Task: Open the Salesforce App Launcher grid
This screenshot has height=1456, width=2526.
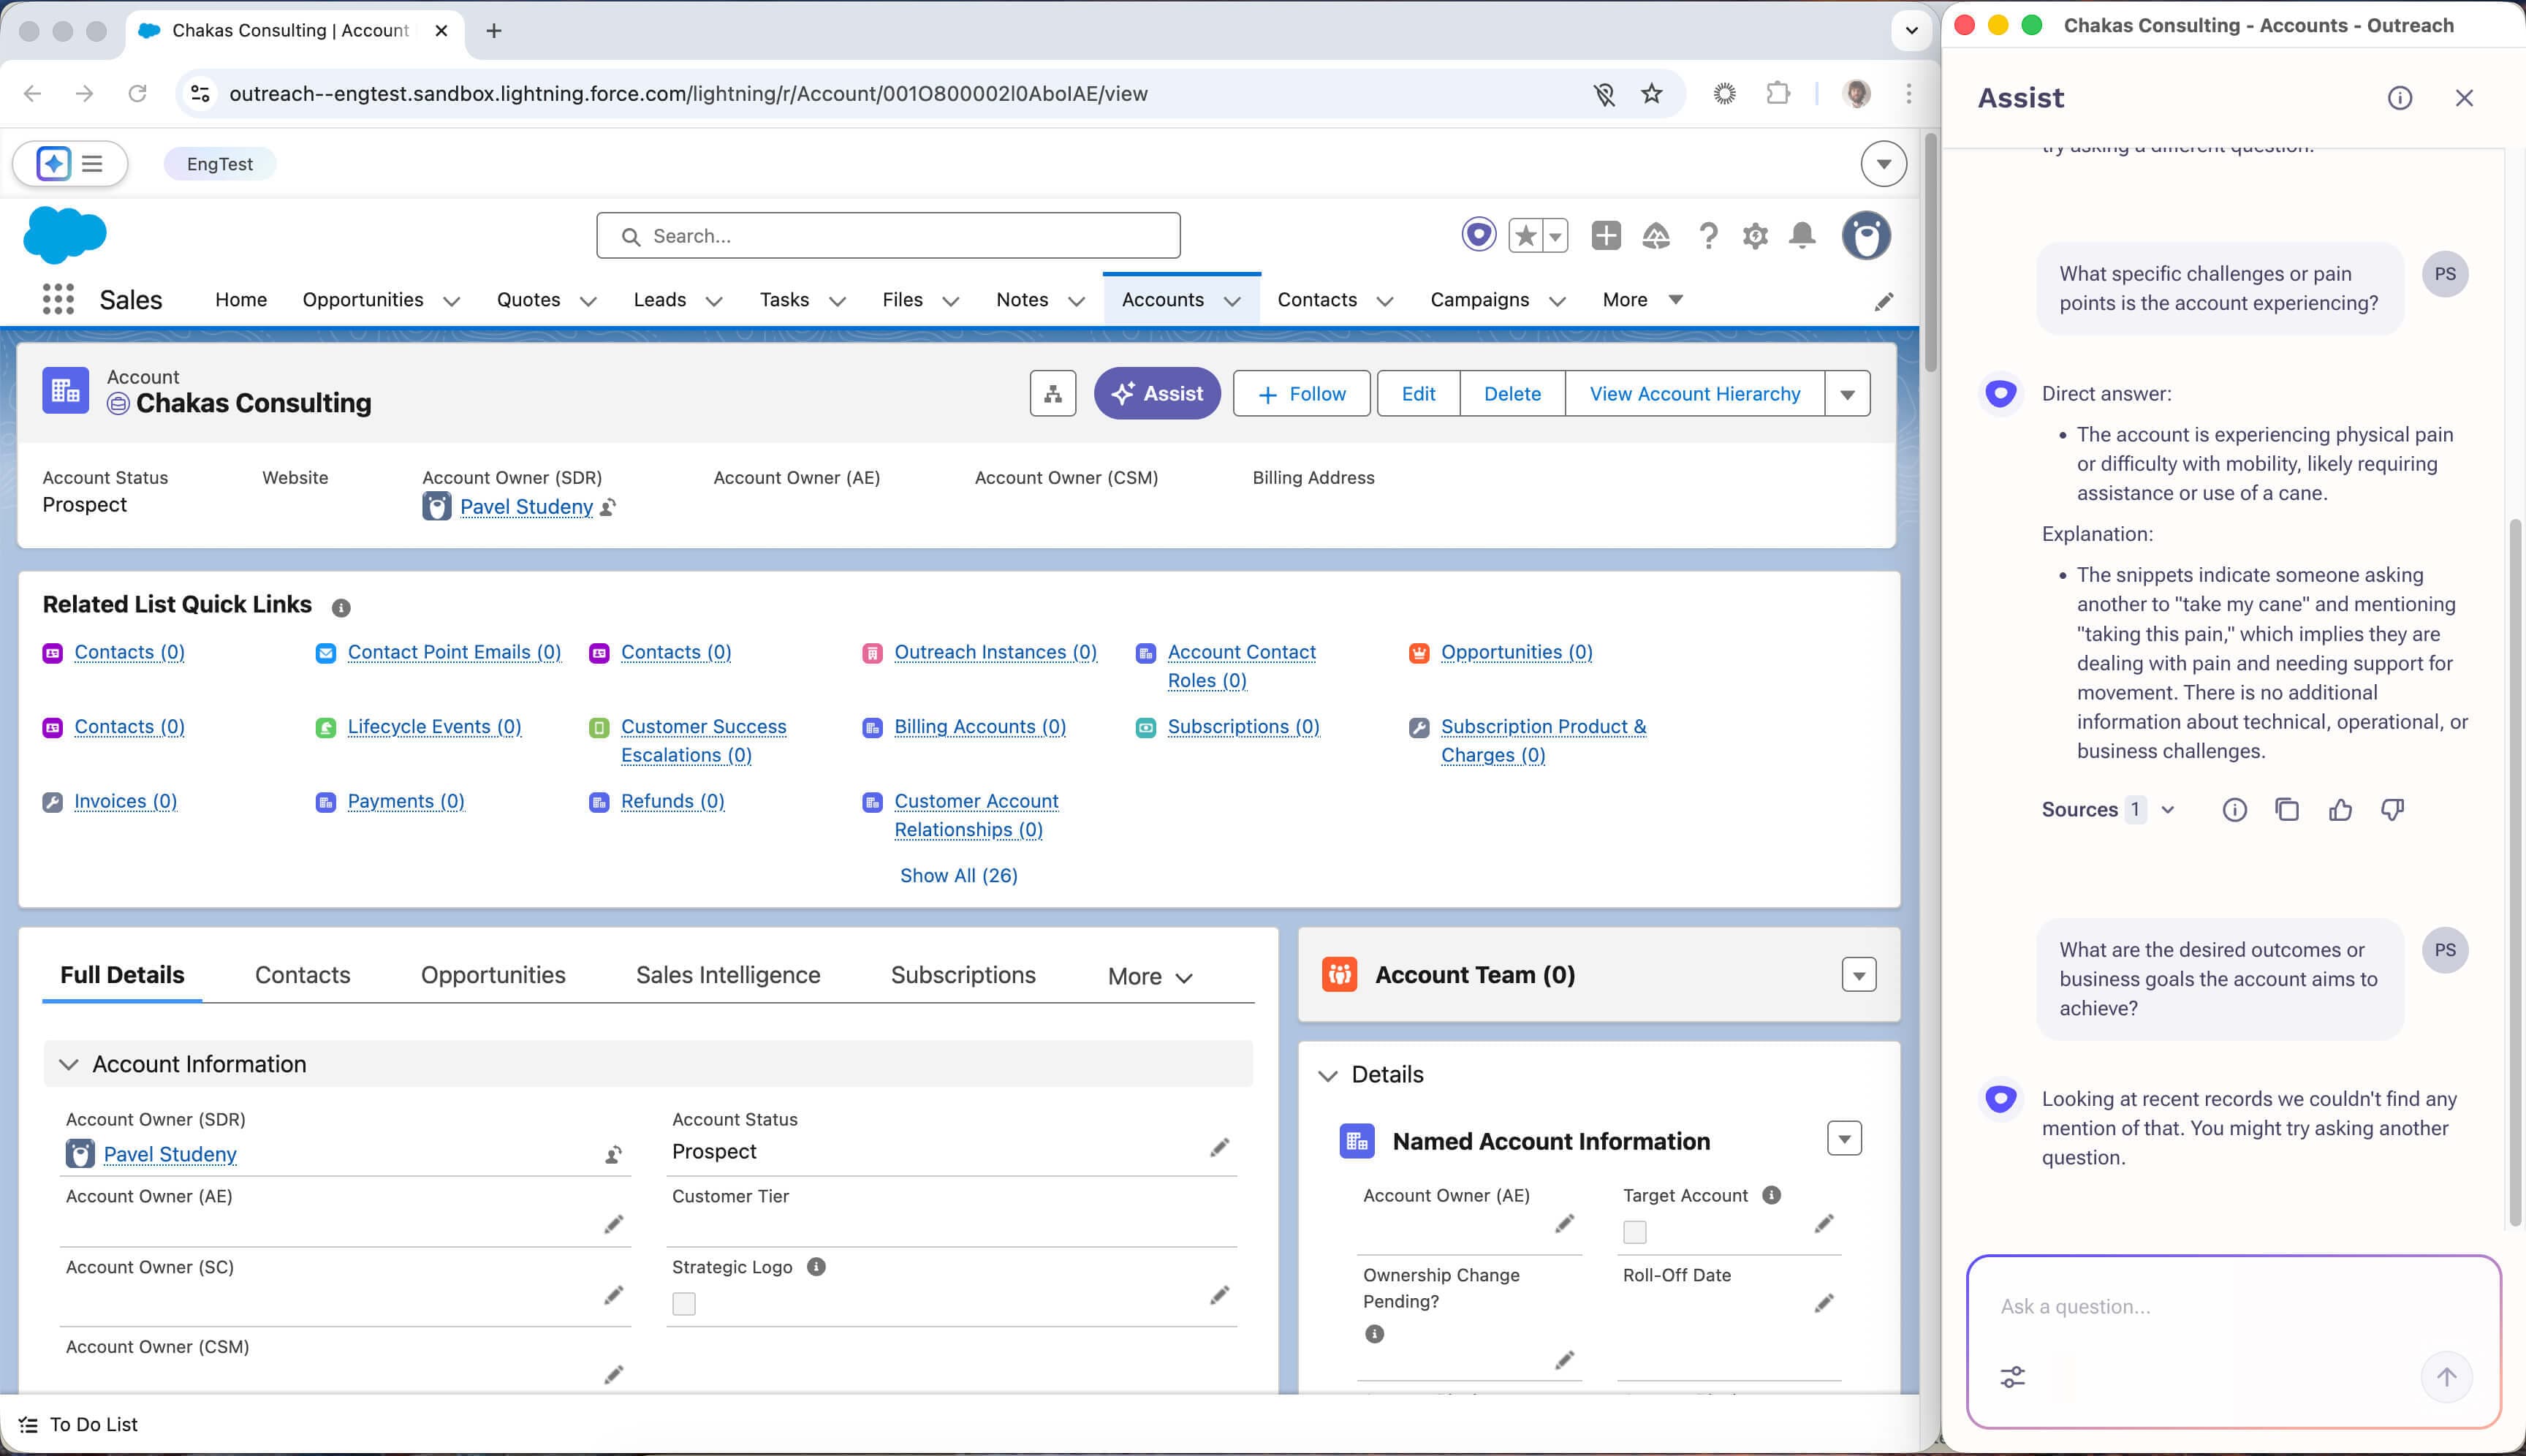Action: click(58, 300)
